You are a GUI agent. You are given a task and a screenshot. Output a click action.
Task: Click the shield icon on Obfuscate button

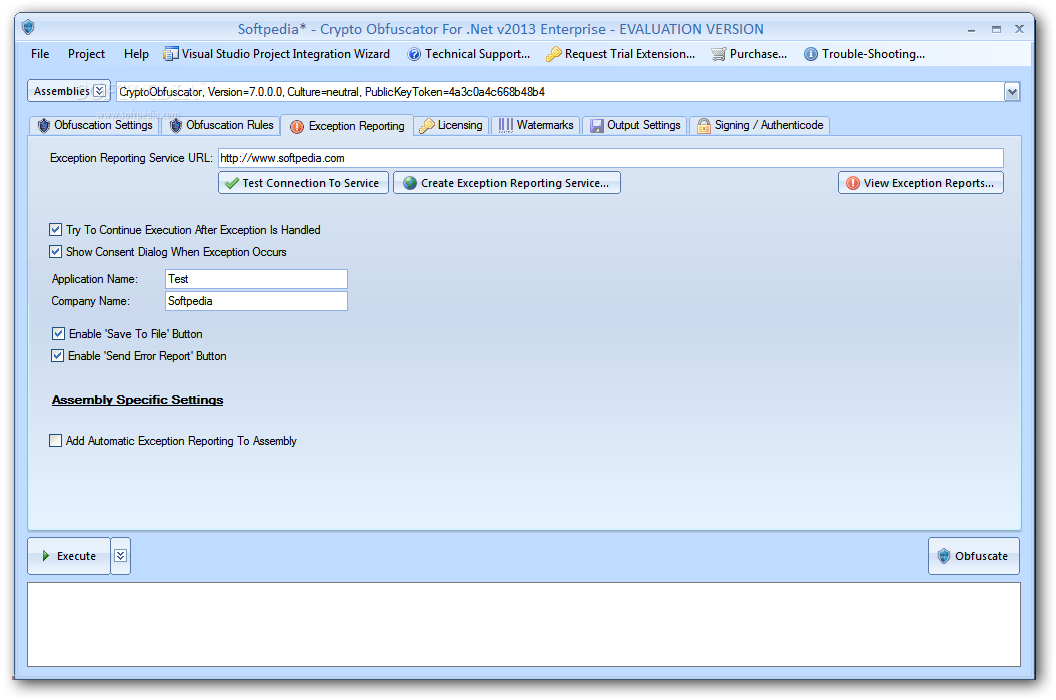click(x=944, y=556)
